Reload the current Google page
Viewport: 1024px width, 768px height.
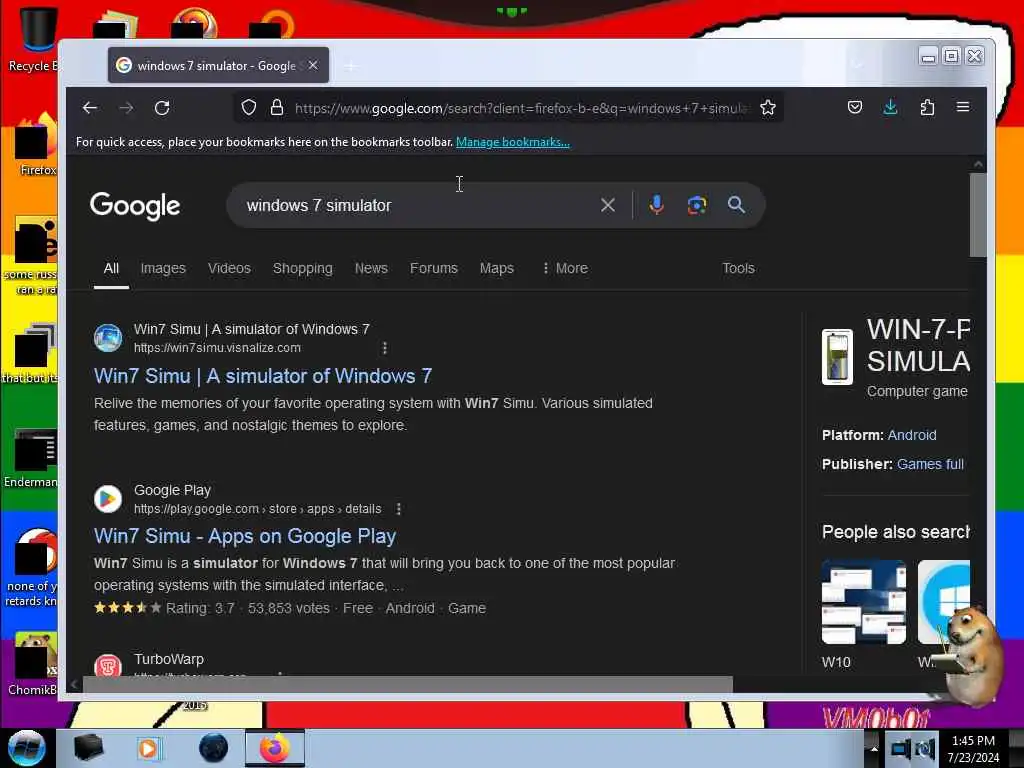coord(162,108)
